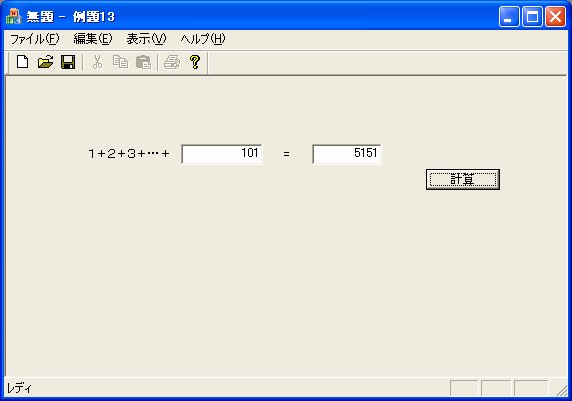Image resolution: width=572 pixels, height=401 pixels.
Task: Click the 計算 button
Action: tap(463, 180)
